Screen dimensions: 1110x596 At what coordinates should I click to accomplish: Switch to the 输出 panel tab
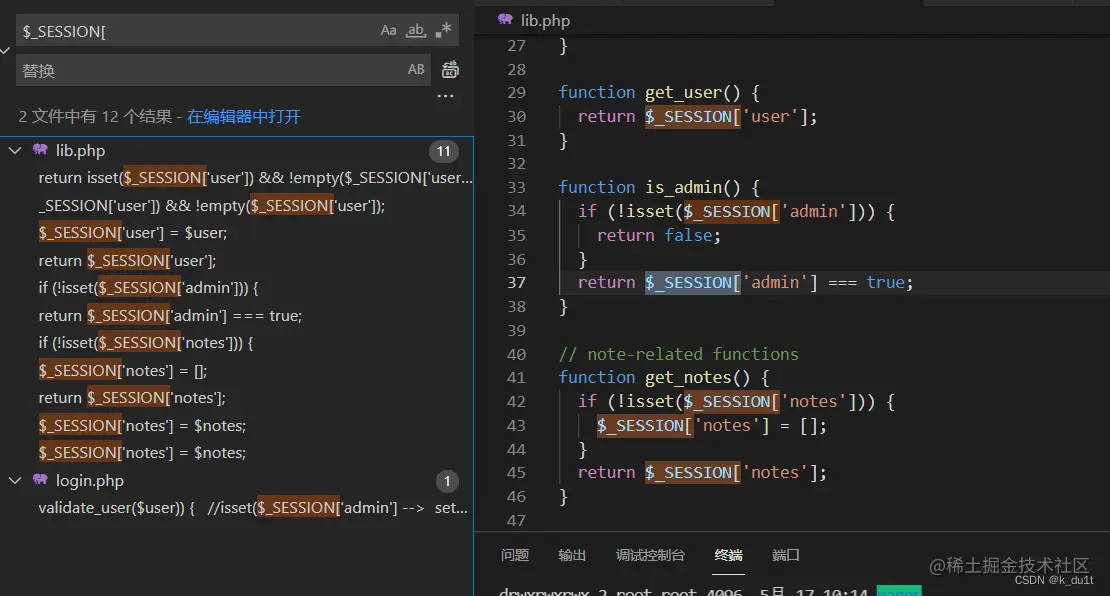(572, 555)
